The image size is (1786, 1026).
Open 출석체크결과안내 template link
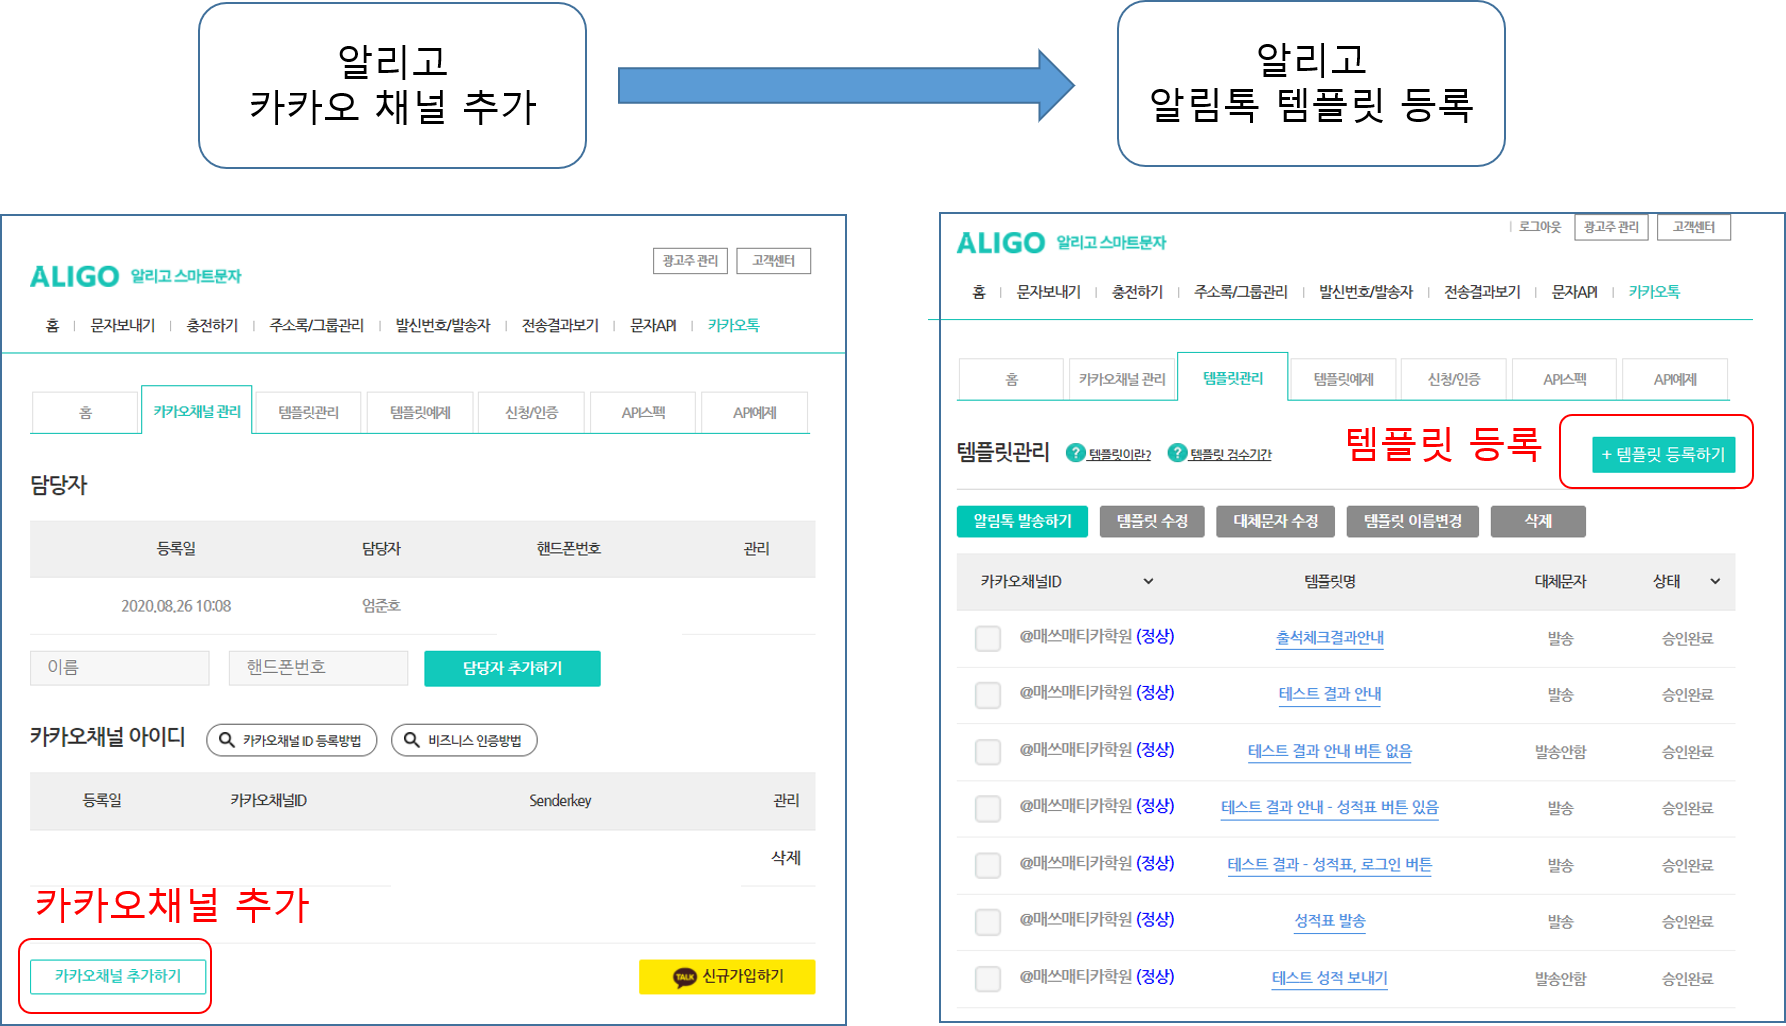tap(1330, 638)
